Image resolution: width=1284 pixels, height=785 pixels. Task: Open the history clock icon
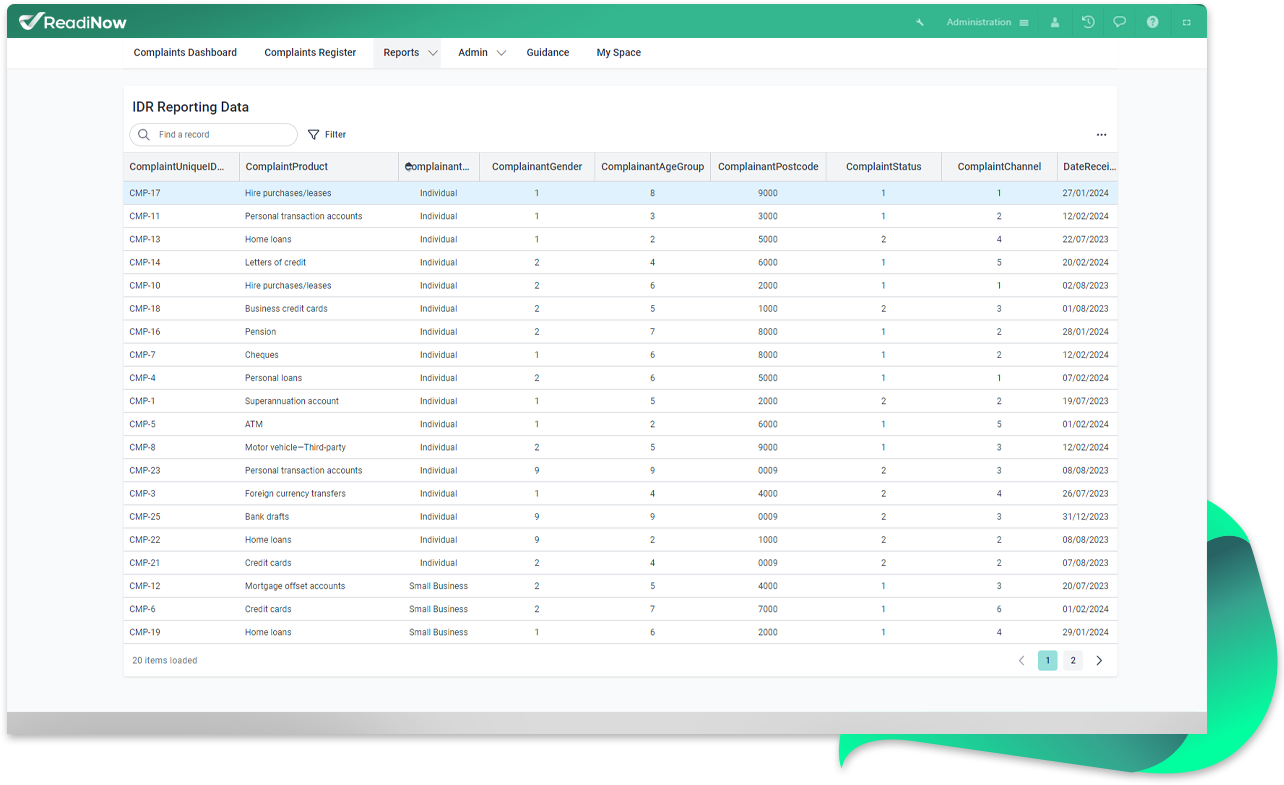[1088, 22]
